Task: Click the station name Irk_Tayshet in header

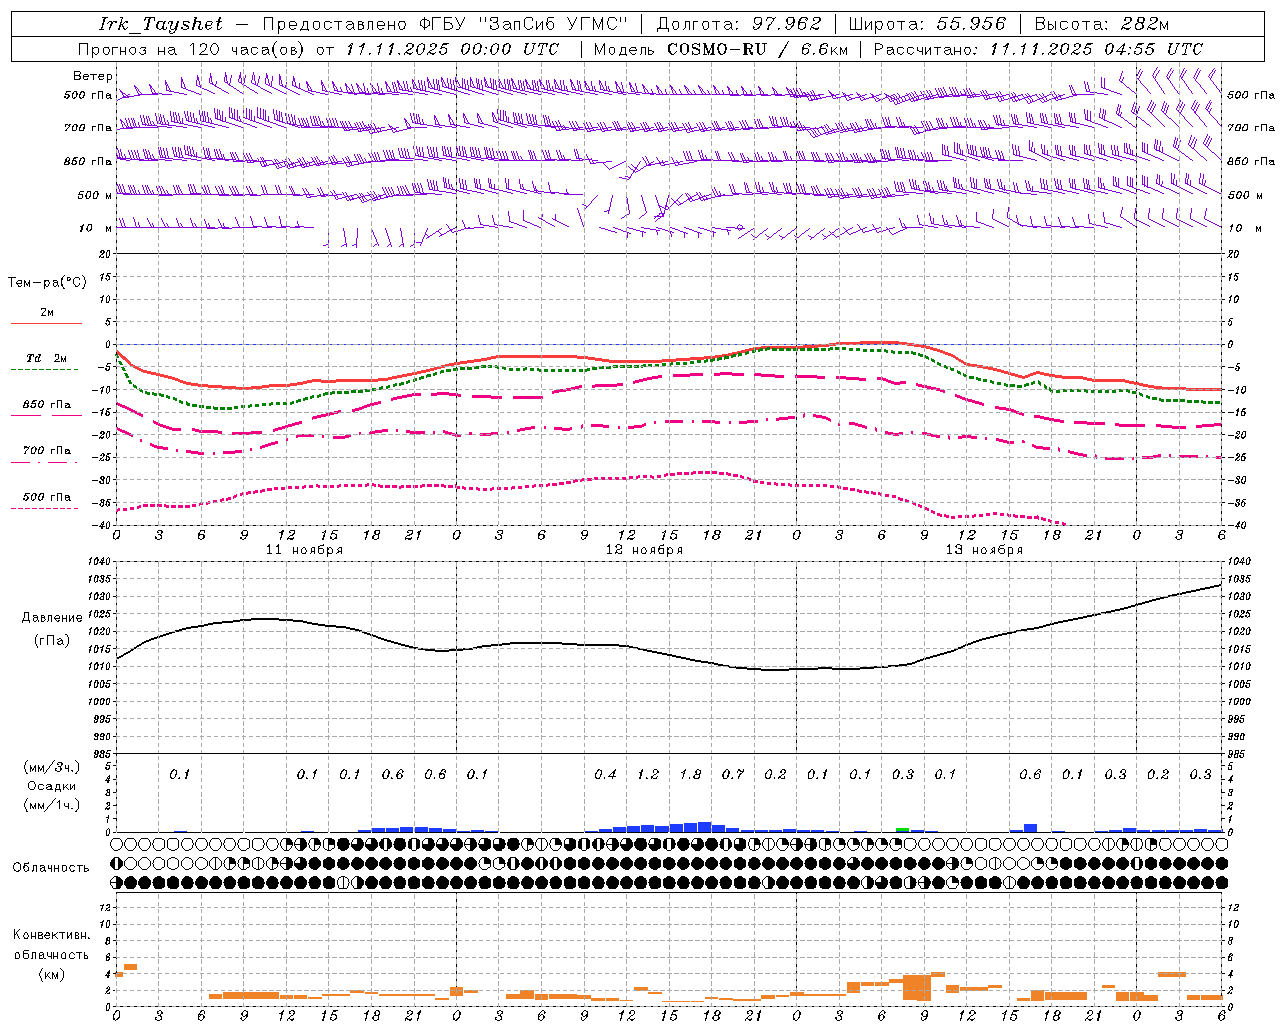Action: pos(160,24)
